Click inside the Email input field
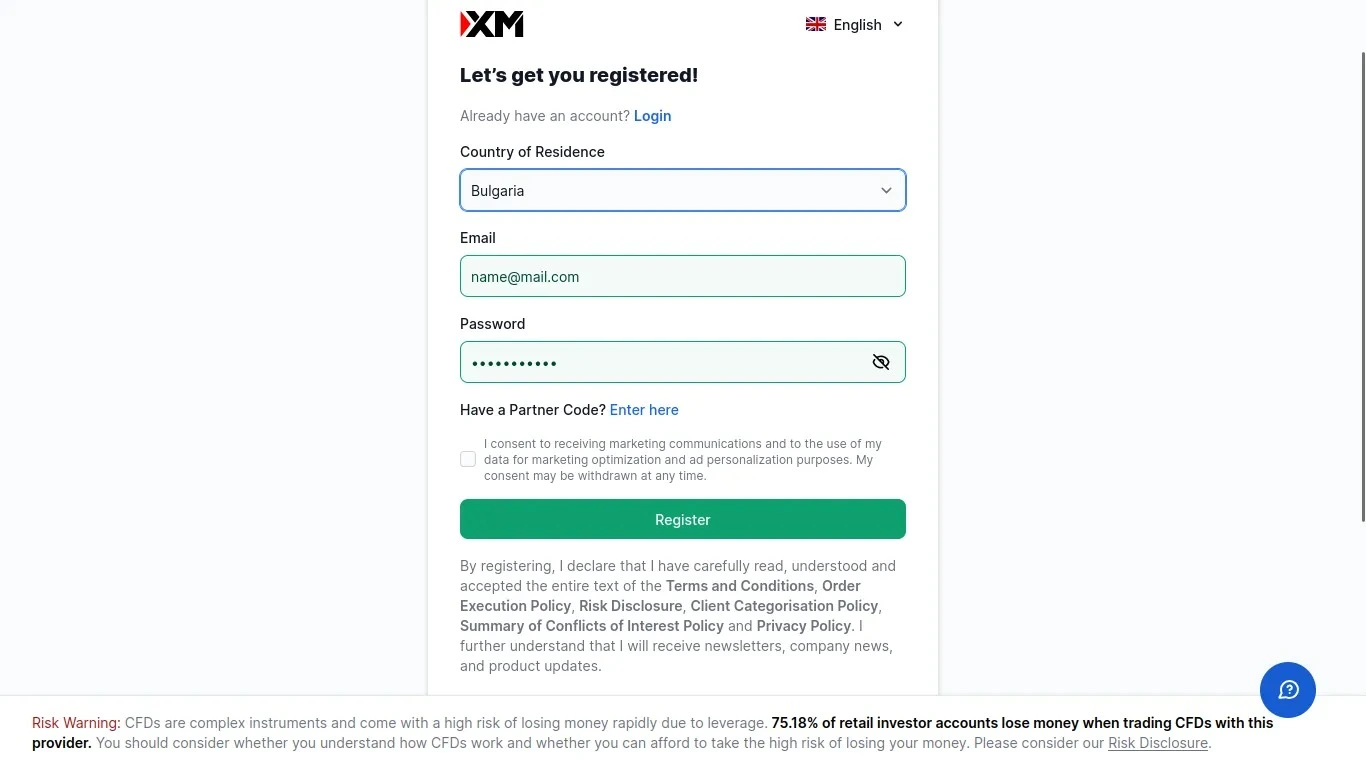This screenshot has width=1366, height=768. tap(683, 276)
